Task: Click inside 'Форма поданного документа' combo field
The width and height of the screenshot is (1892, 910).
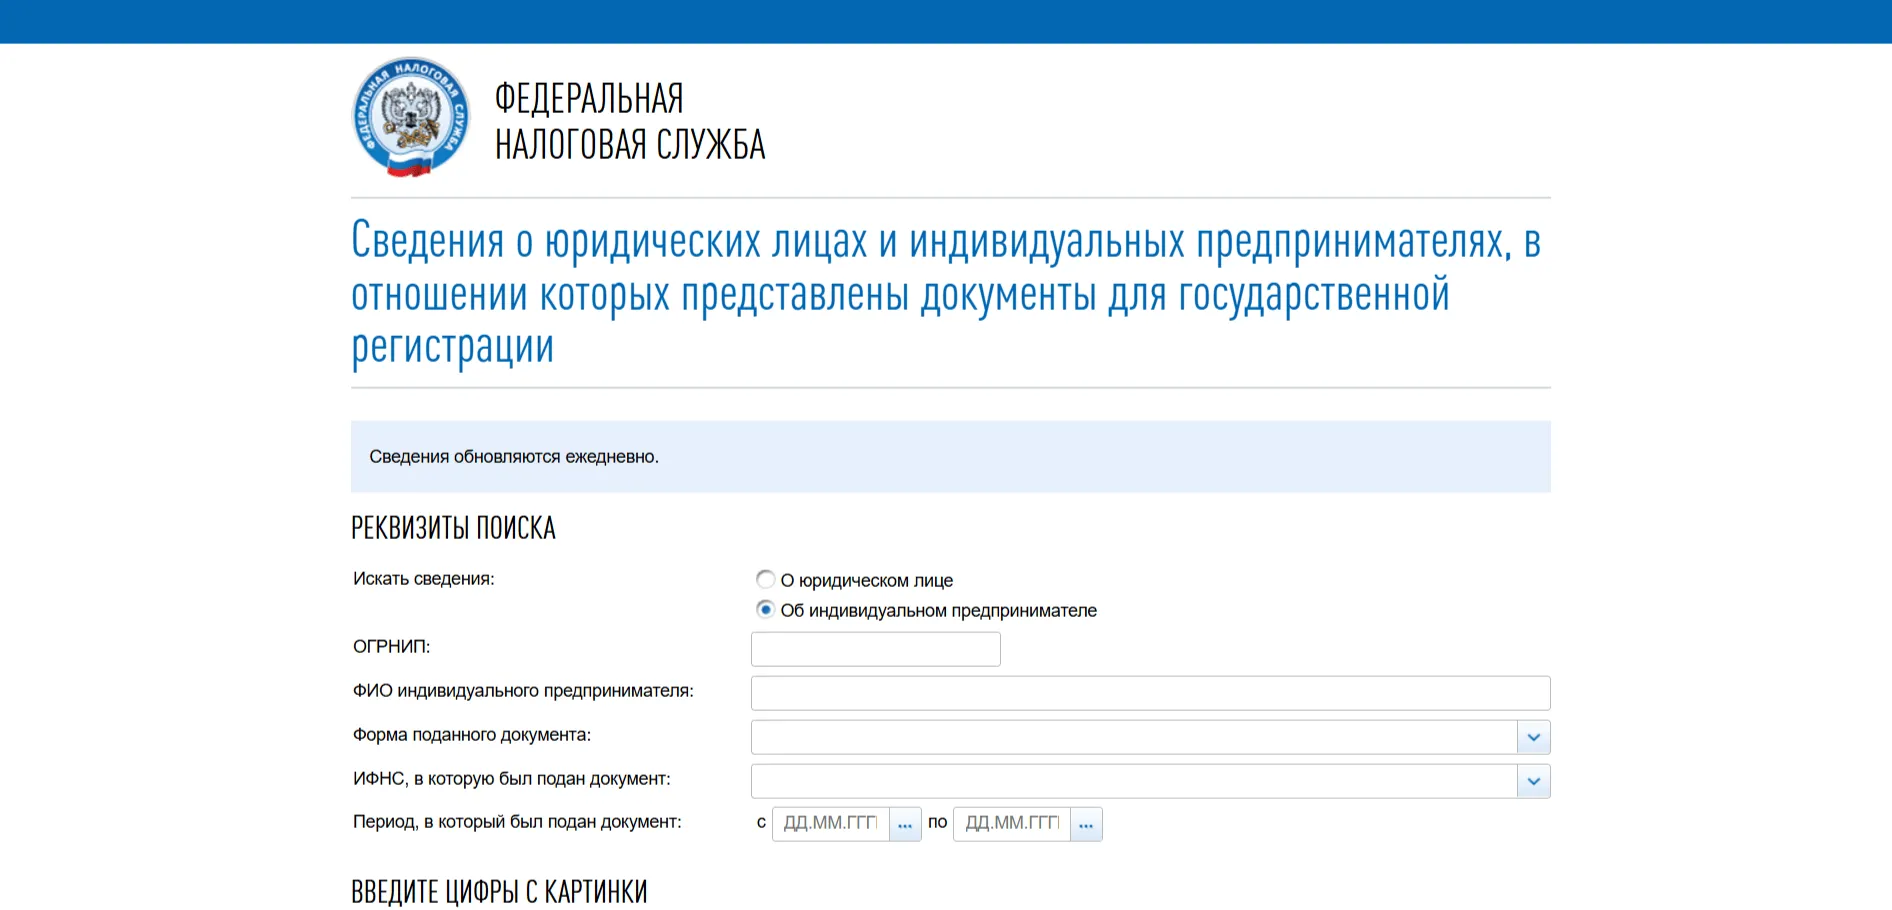Action: tap(1133, 737)
